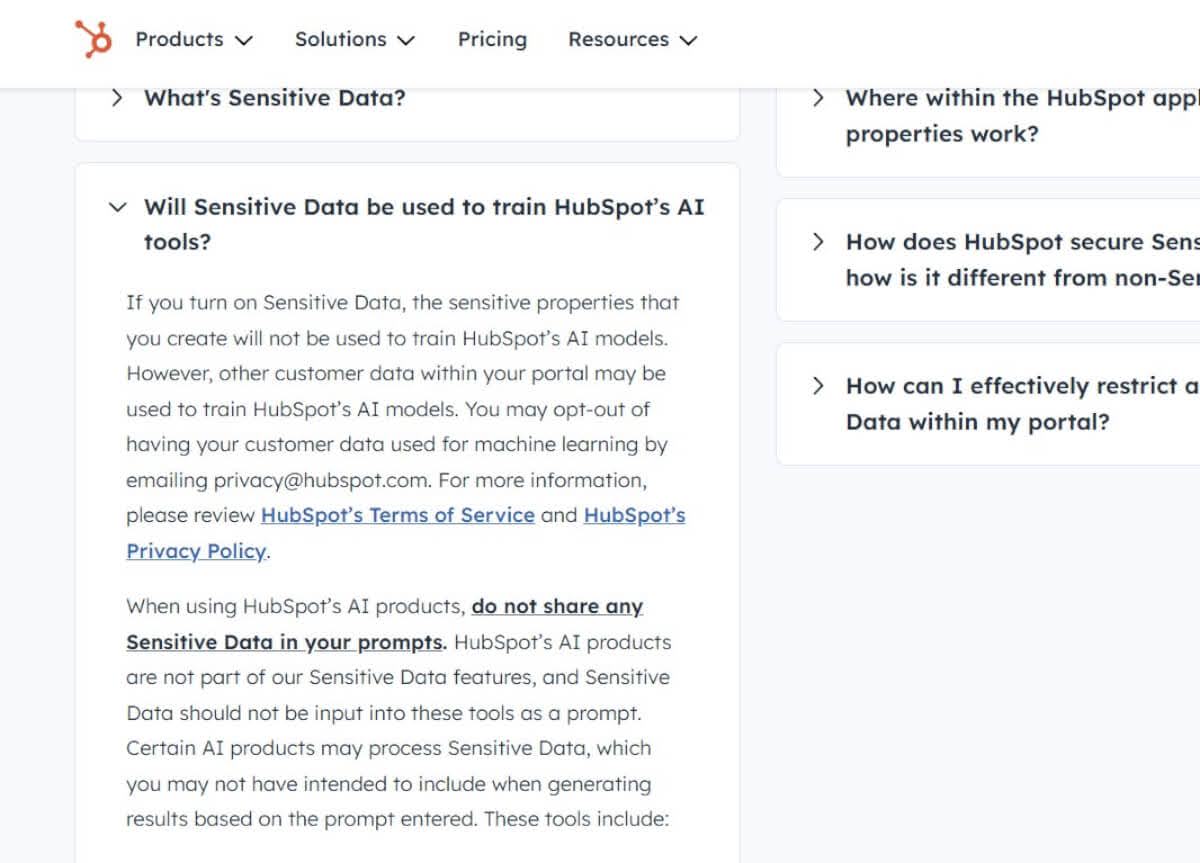Open the Resources menu

618,39
